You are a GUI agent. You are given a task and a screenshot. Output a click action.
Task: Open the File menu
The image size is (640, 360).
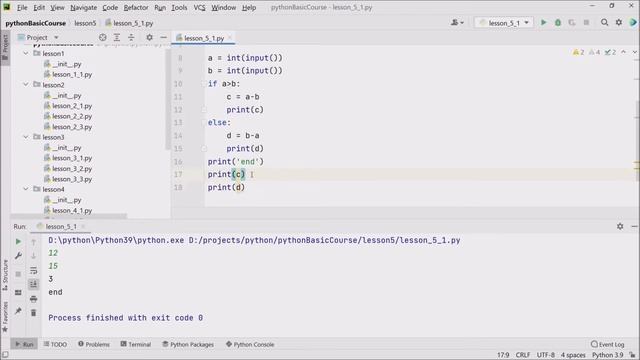click(22, 7)
